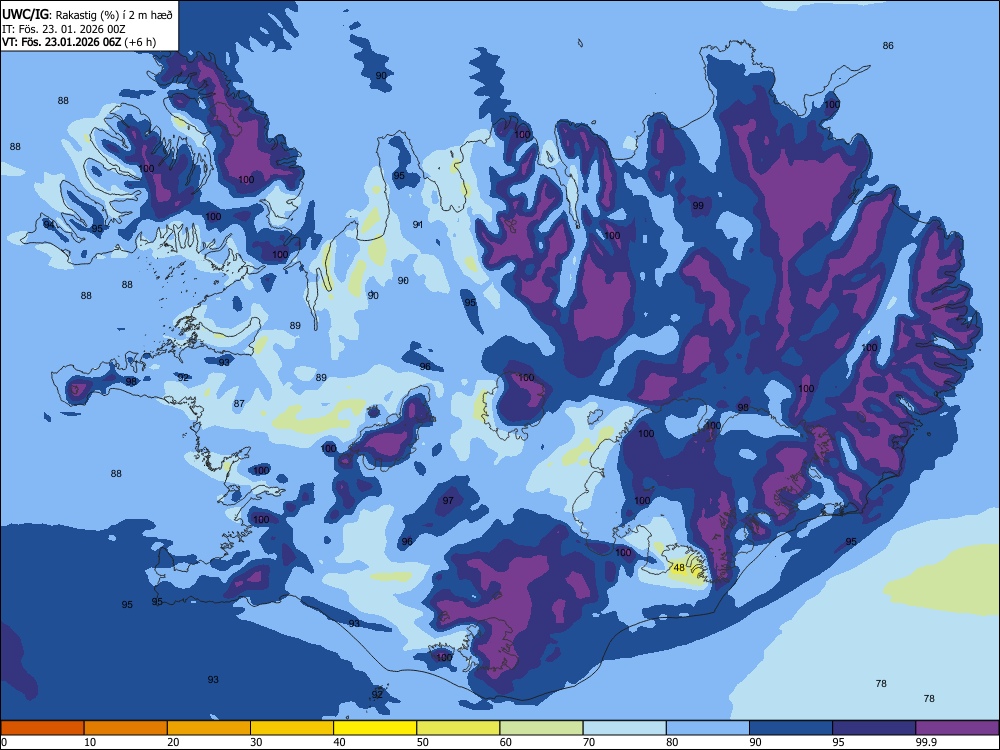Click the 20–30 light orange legend swatch

[209, 728]
